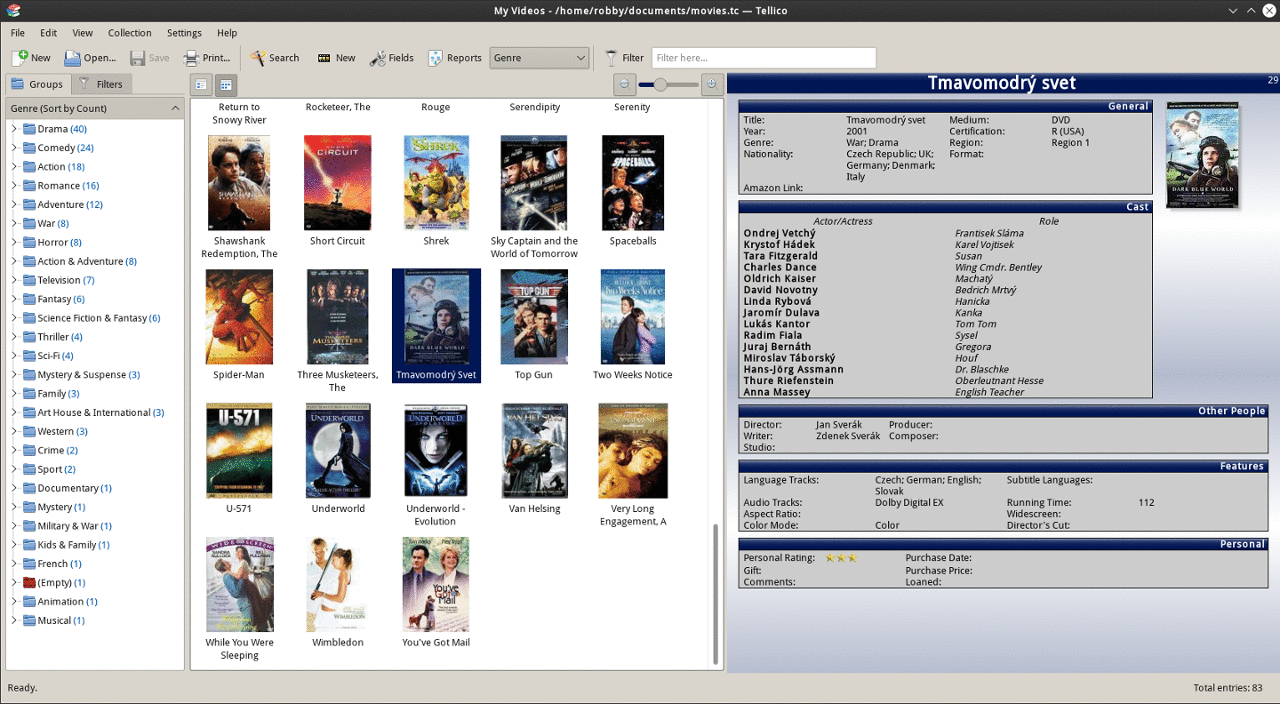
Task: Switch to icon view mode
Action: pyautogui.click(x=226, y=85)
